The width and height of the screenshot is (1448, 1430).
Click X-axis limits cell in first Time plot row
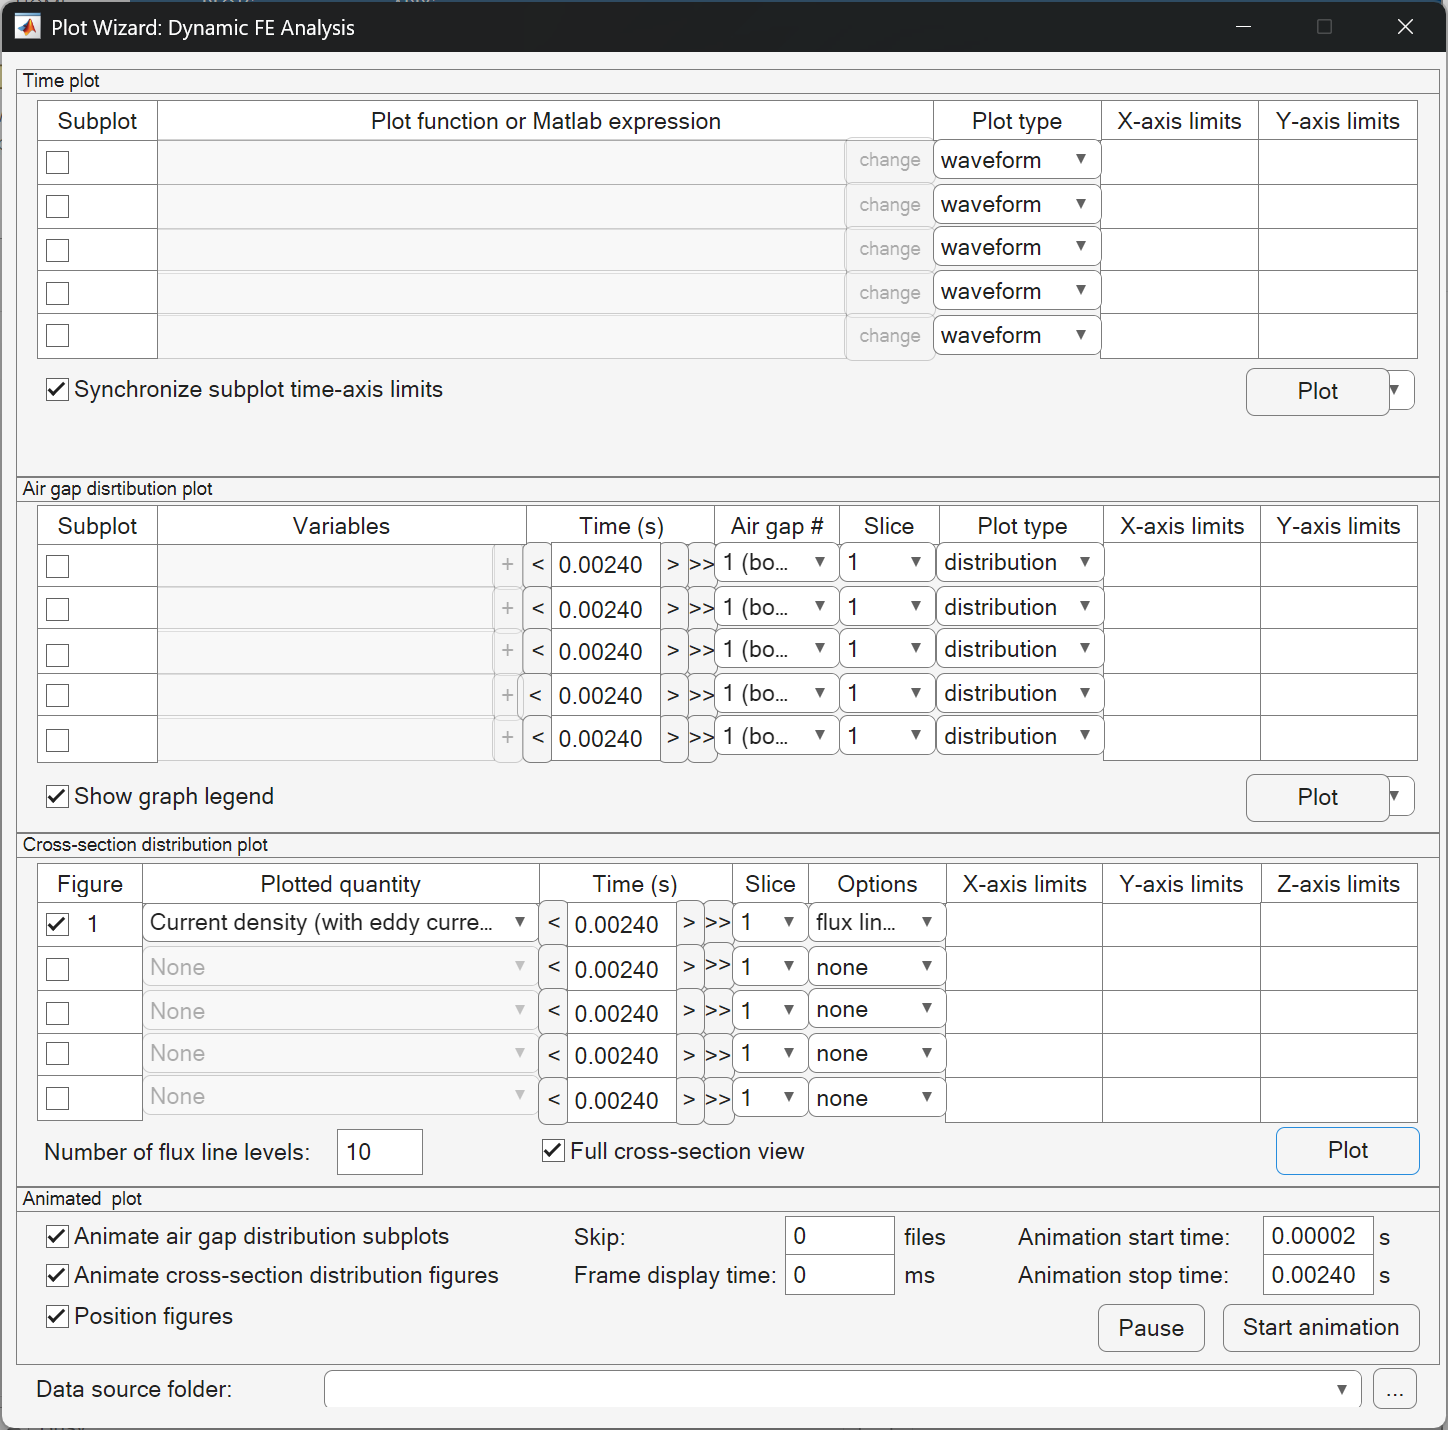1179,162
